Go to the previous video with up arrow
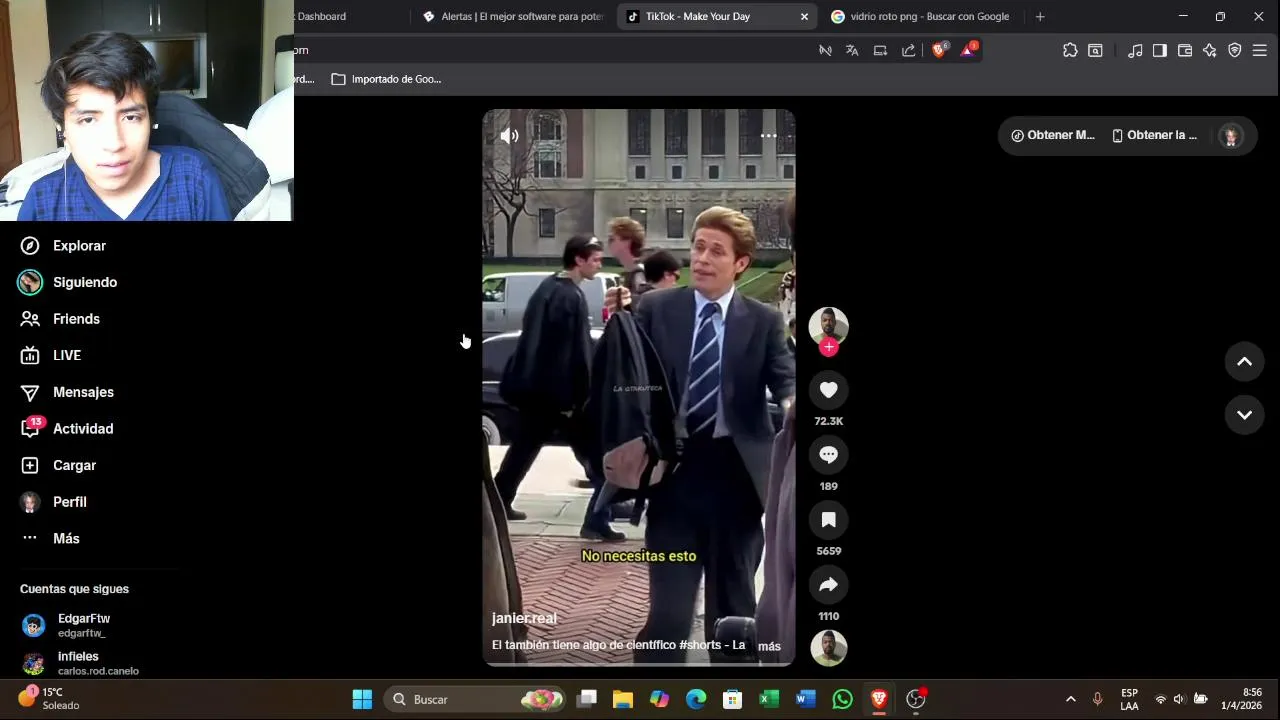This screenshot has width=1280, height=720. [x=1245, y=362]
